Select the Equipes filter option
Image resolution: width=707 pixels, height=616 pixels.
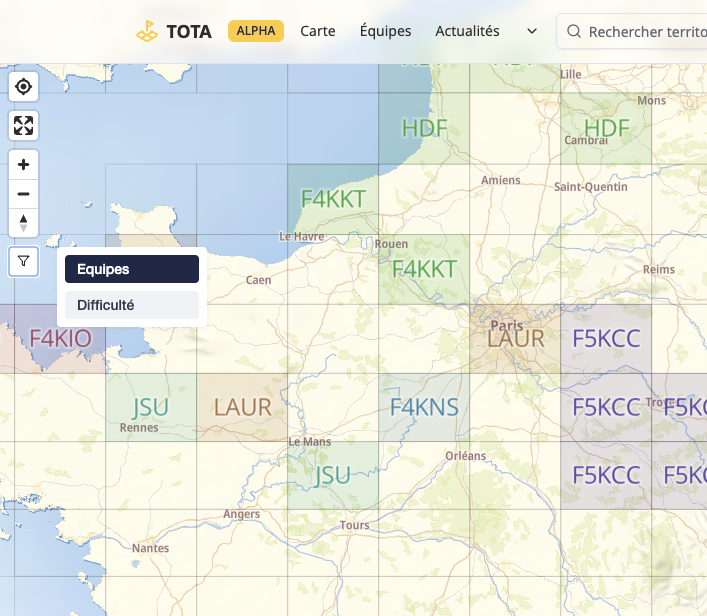[x=132, y=269]
